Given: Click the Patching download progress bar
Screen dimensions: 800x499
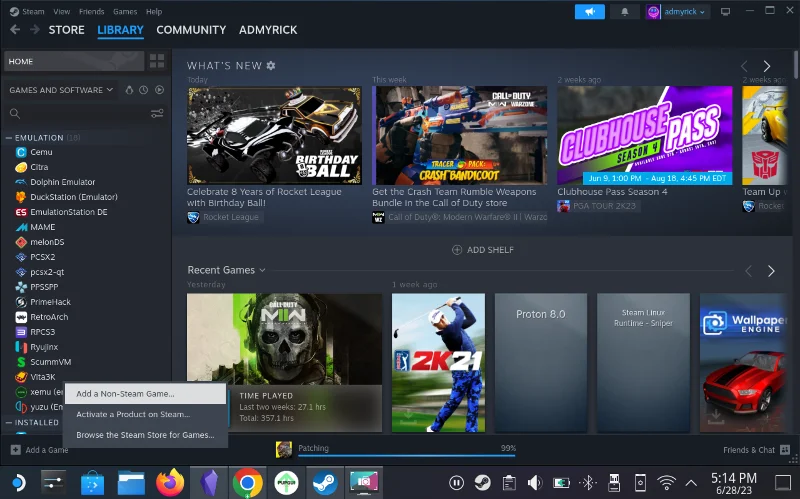Looking at the screenshot, I should (x=407, y=455).
